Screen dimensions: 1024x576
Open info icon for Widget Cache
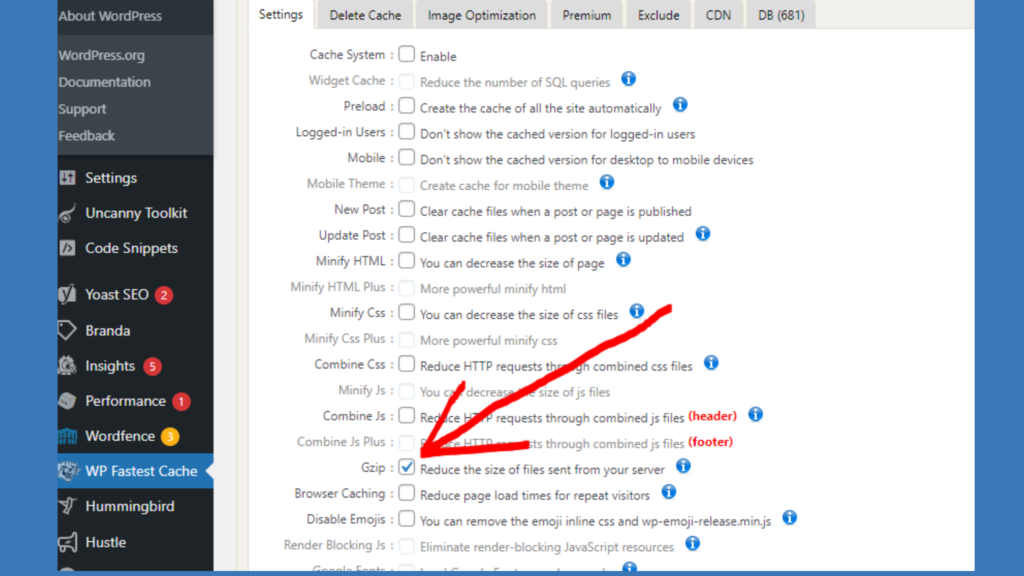(x=628, y=79)
